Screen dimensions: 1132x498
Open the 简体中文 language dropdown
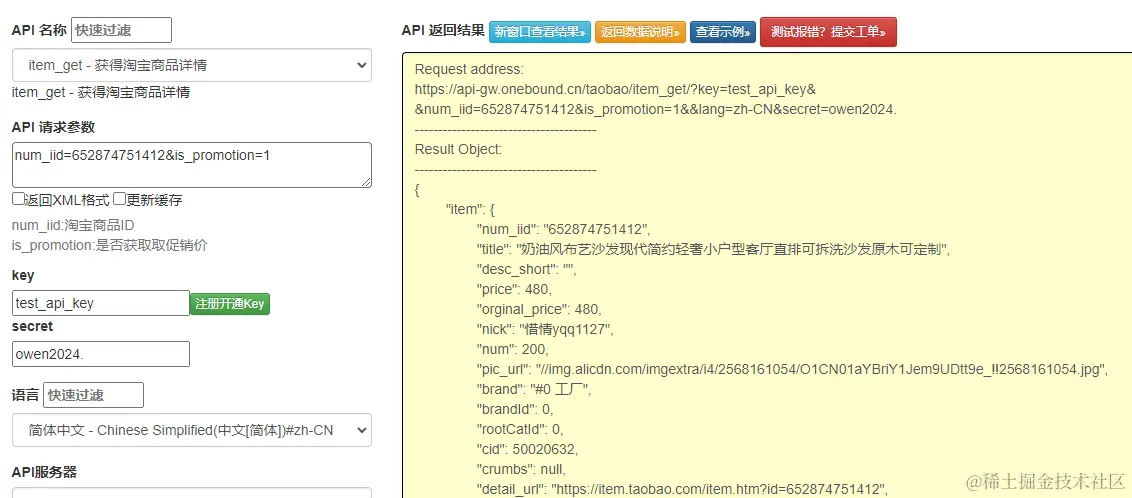[192, 430]
